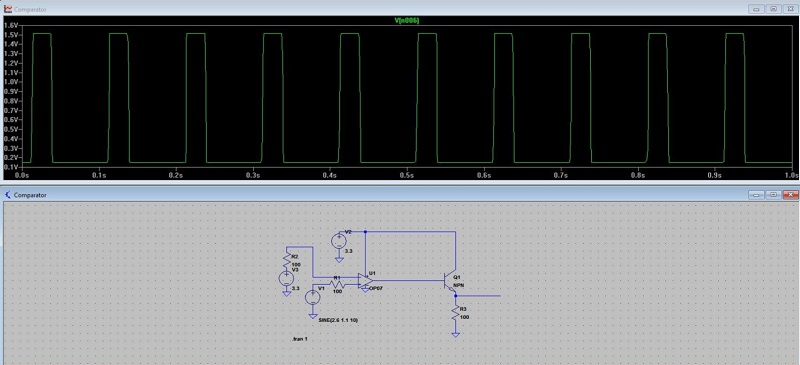Select the V2 voltage source symbol
Screen dimensions: 800x365
click(339, 241)
